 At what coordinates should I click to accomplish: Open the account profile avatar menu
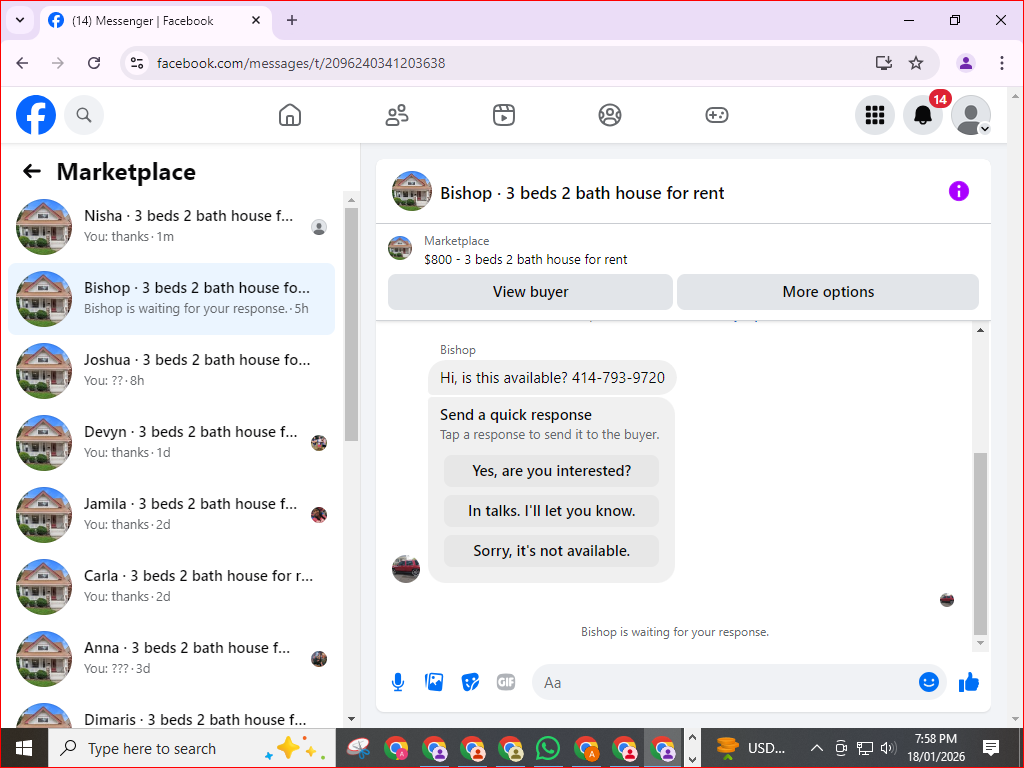click(x=971, y=115)
